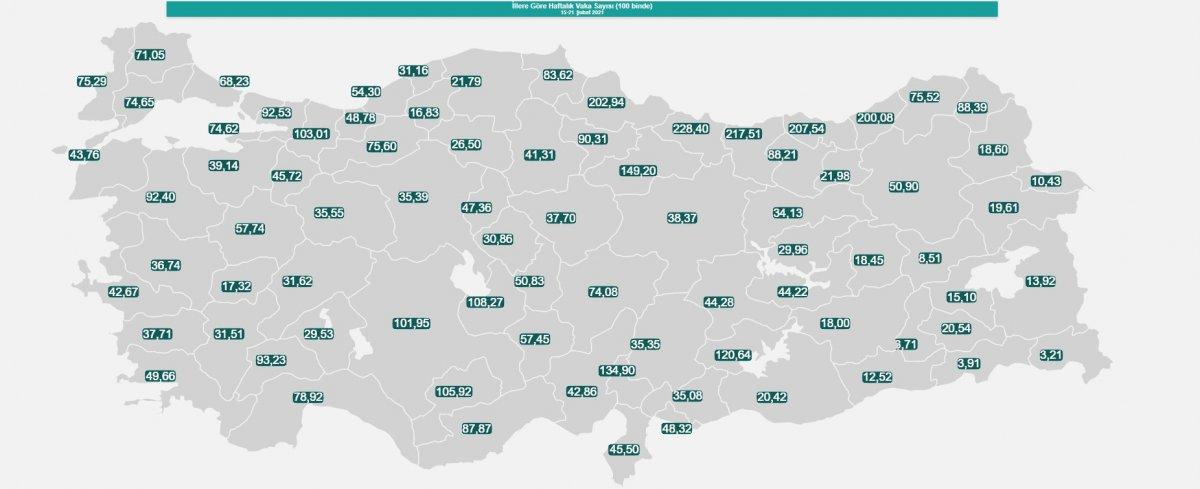Click the 20,42 label
Screen dimensions: 1200x489
772,397
